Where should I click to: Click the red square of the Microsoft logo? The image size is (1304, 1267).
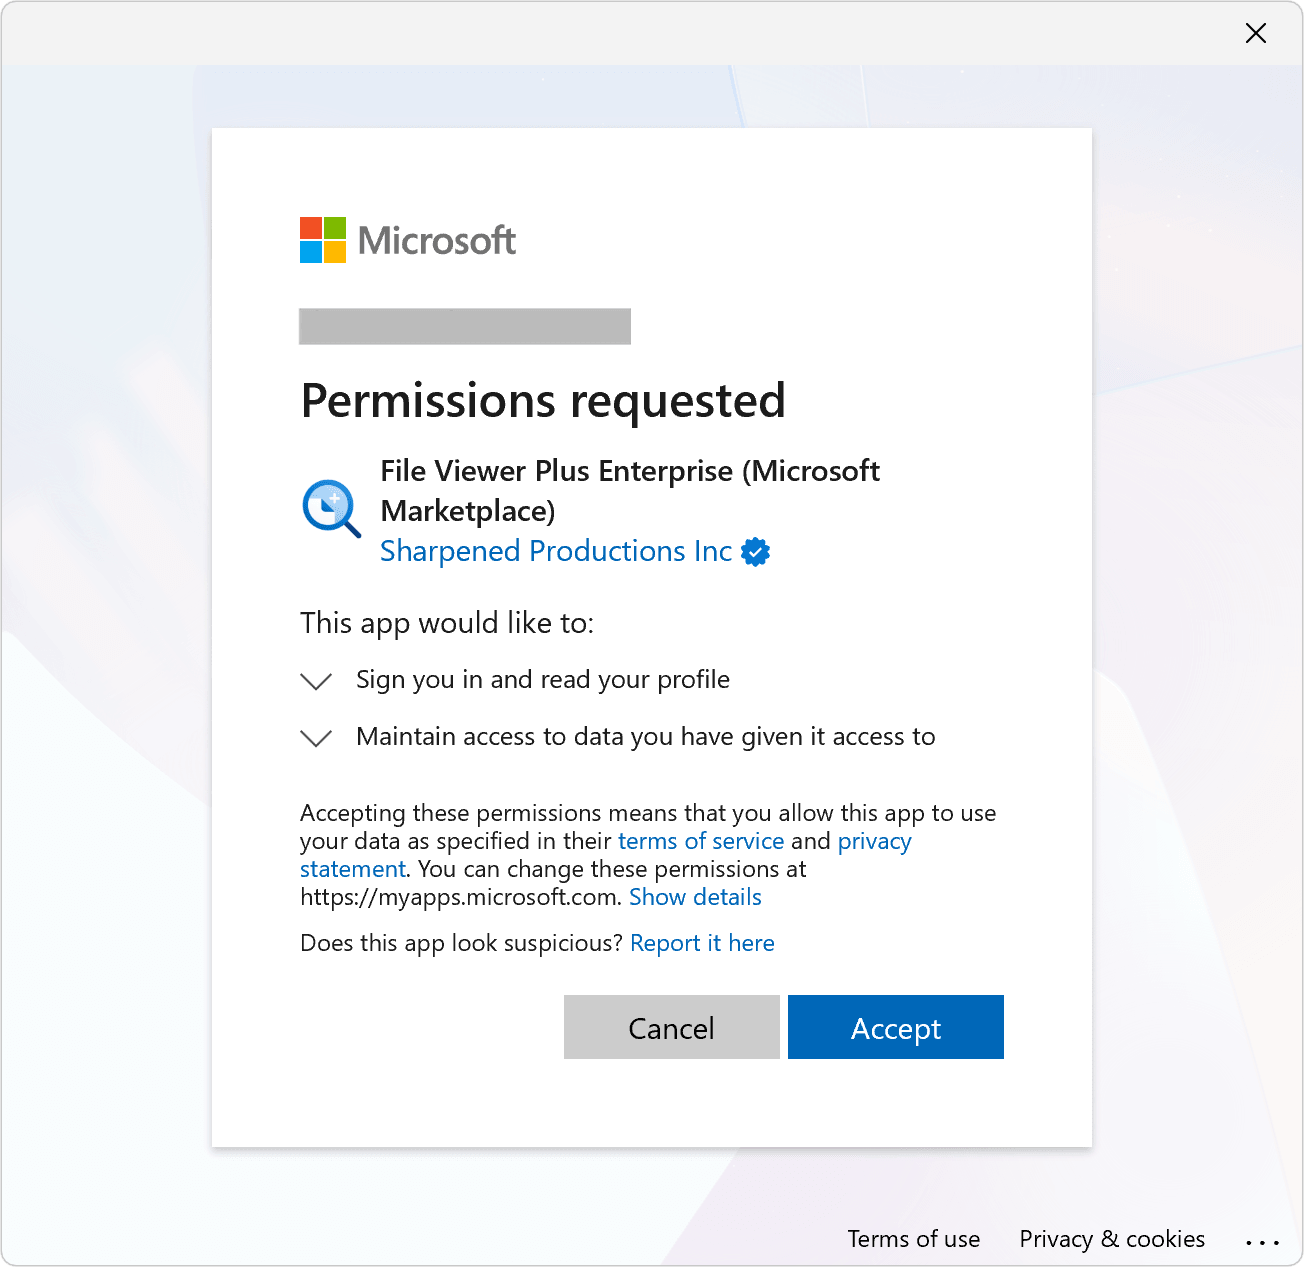[310, 229]
